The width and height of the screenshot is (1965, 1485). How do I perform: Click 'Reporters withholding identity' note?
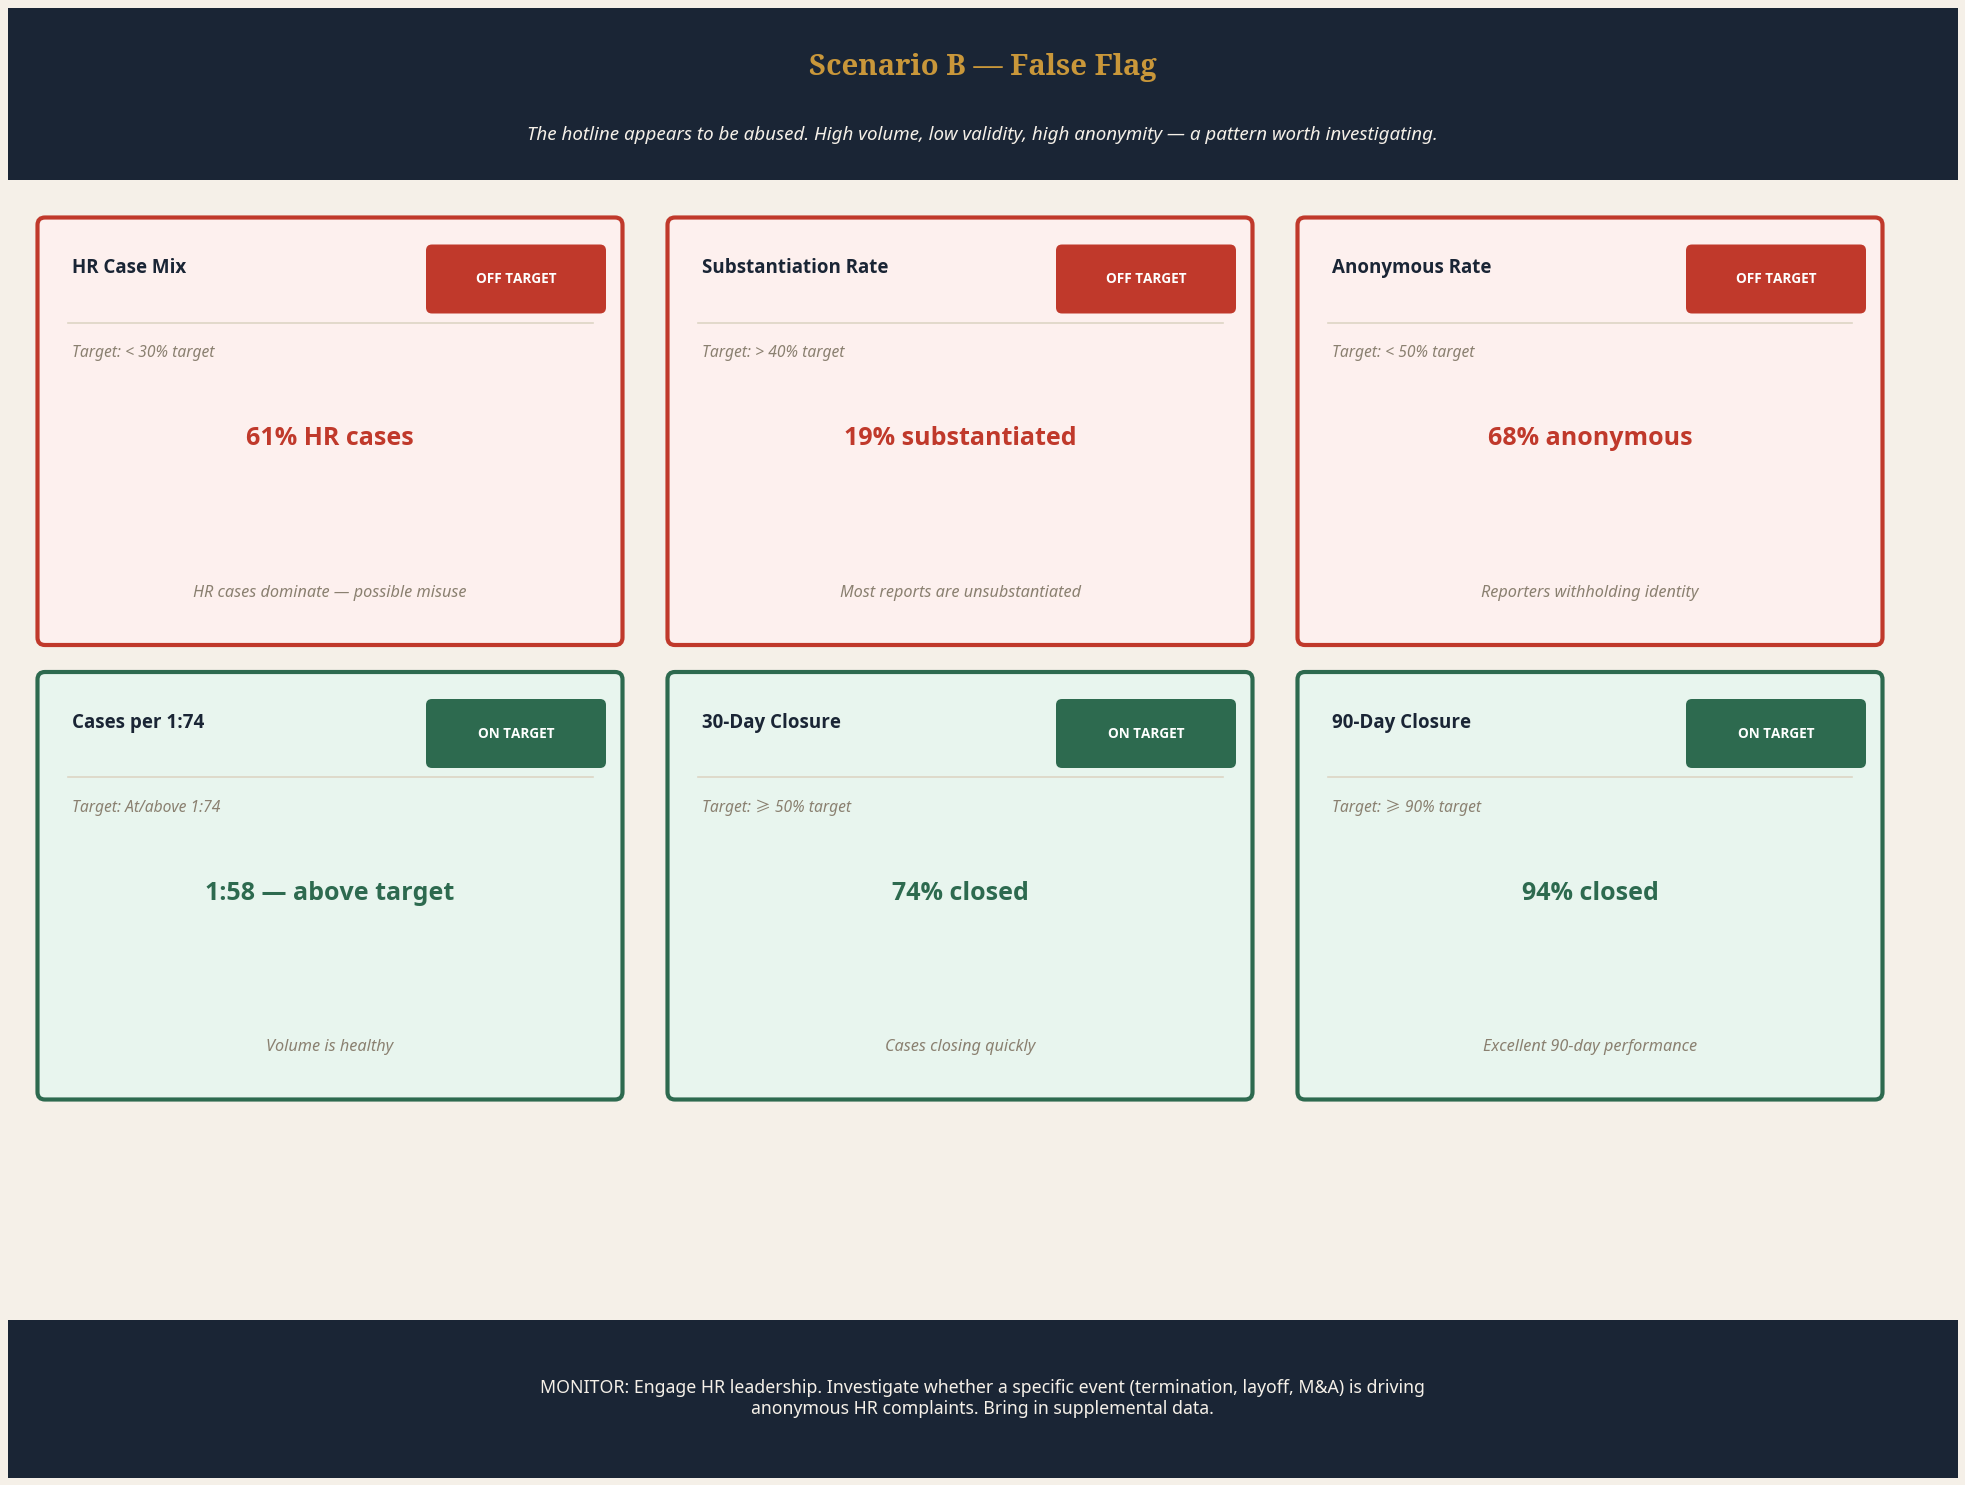click(1590, 591)
